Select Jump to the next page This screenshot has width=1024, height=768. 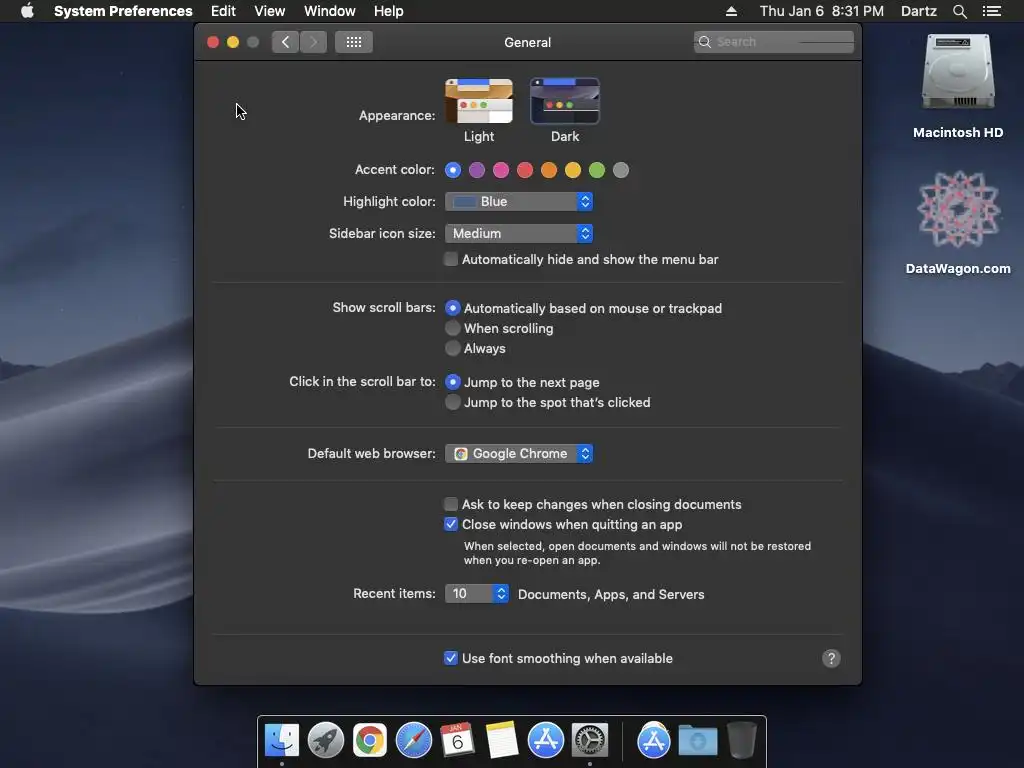[x=453, y=381]
